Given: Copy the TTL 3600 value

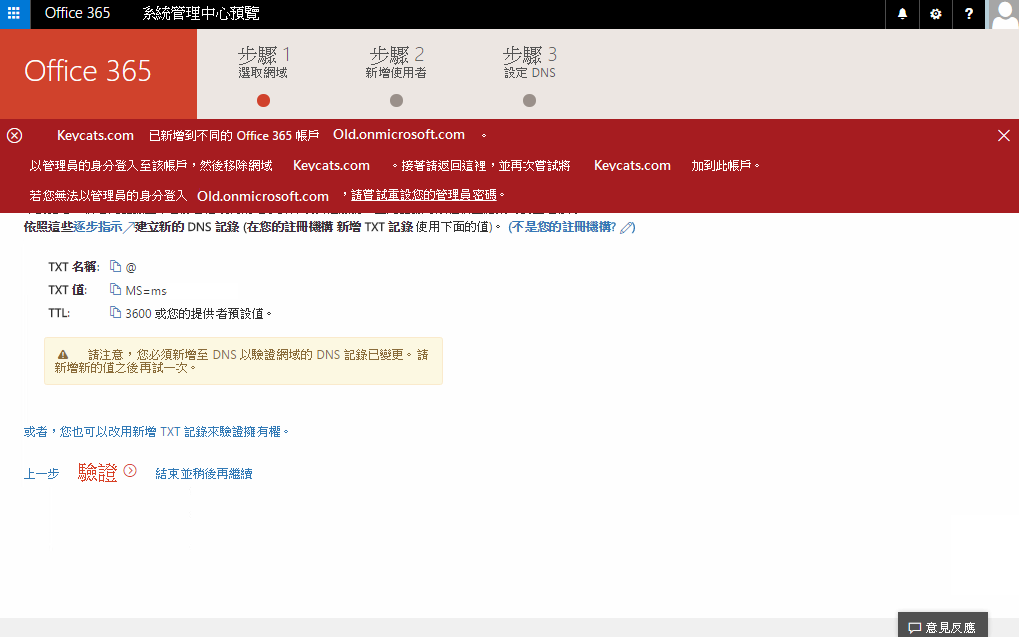Looking at the screenshot, I should coord(116,313).
